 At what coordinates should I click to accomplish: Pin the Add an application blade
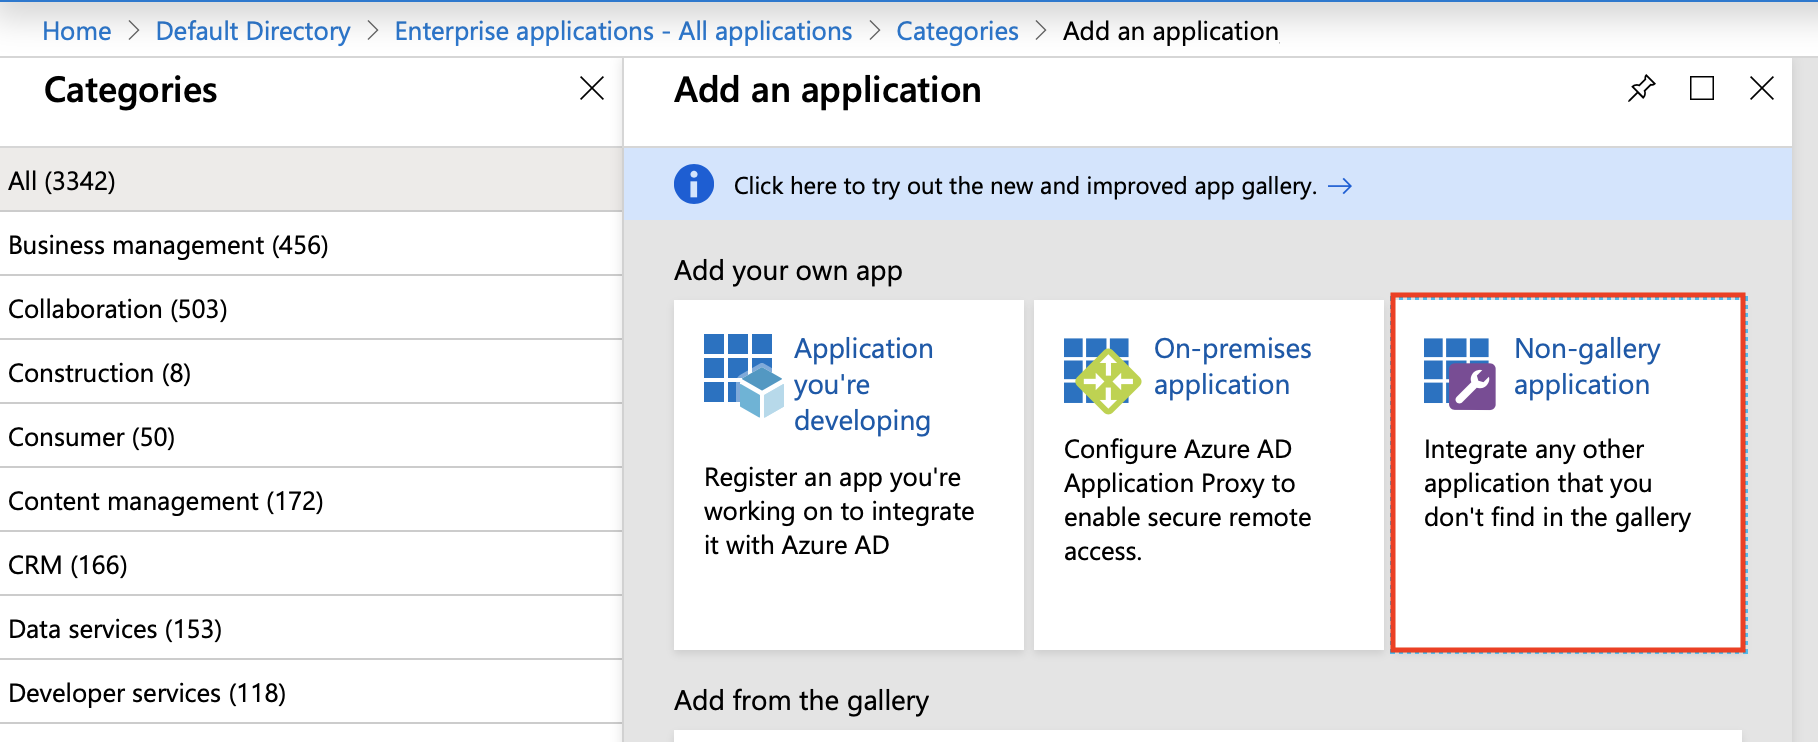click(x=1641, y=89)
